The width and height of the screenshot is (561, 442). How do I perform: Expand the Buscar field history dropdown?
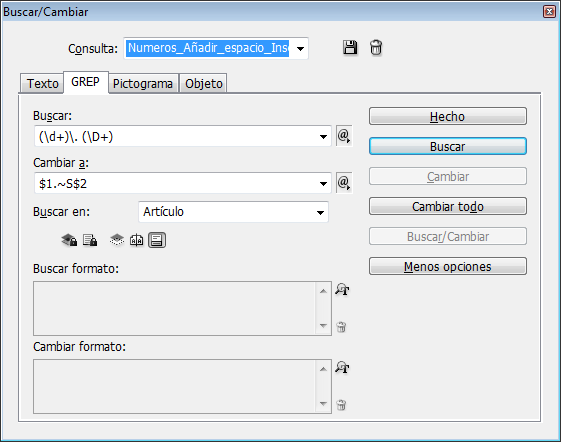tap(323, 136)
